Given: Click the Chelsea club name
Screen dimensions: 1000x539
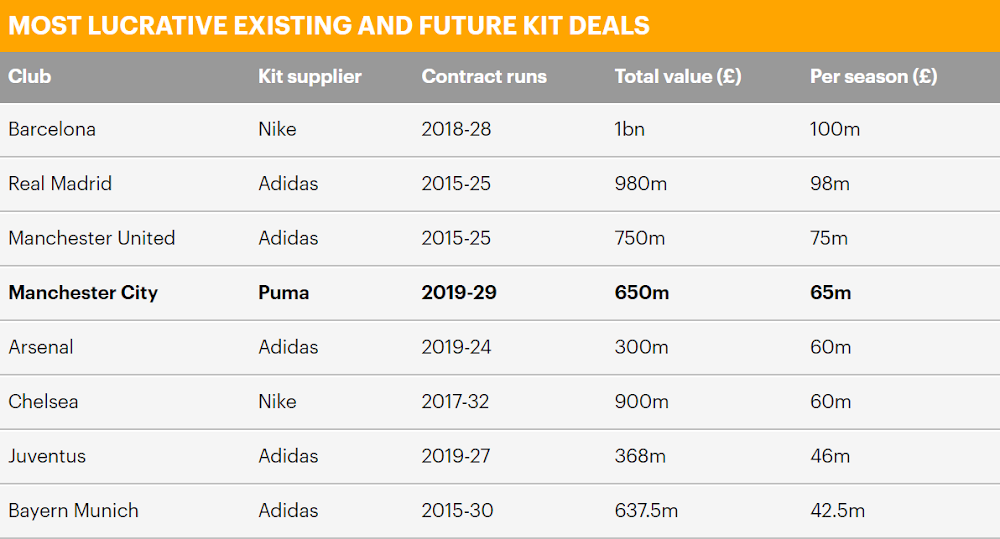Looking at the screenshot, I should point(43,402).
